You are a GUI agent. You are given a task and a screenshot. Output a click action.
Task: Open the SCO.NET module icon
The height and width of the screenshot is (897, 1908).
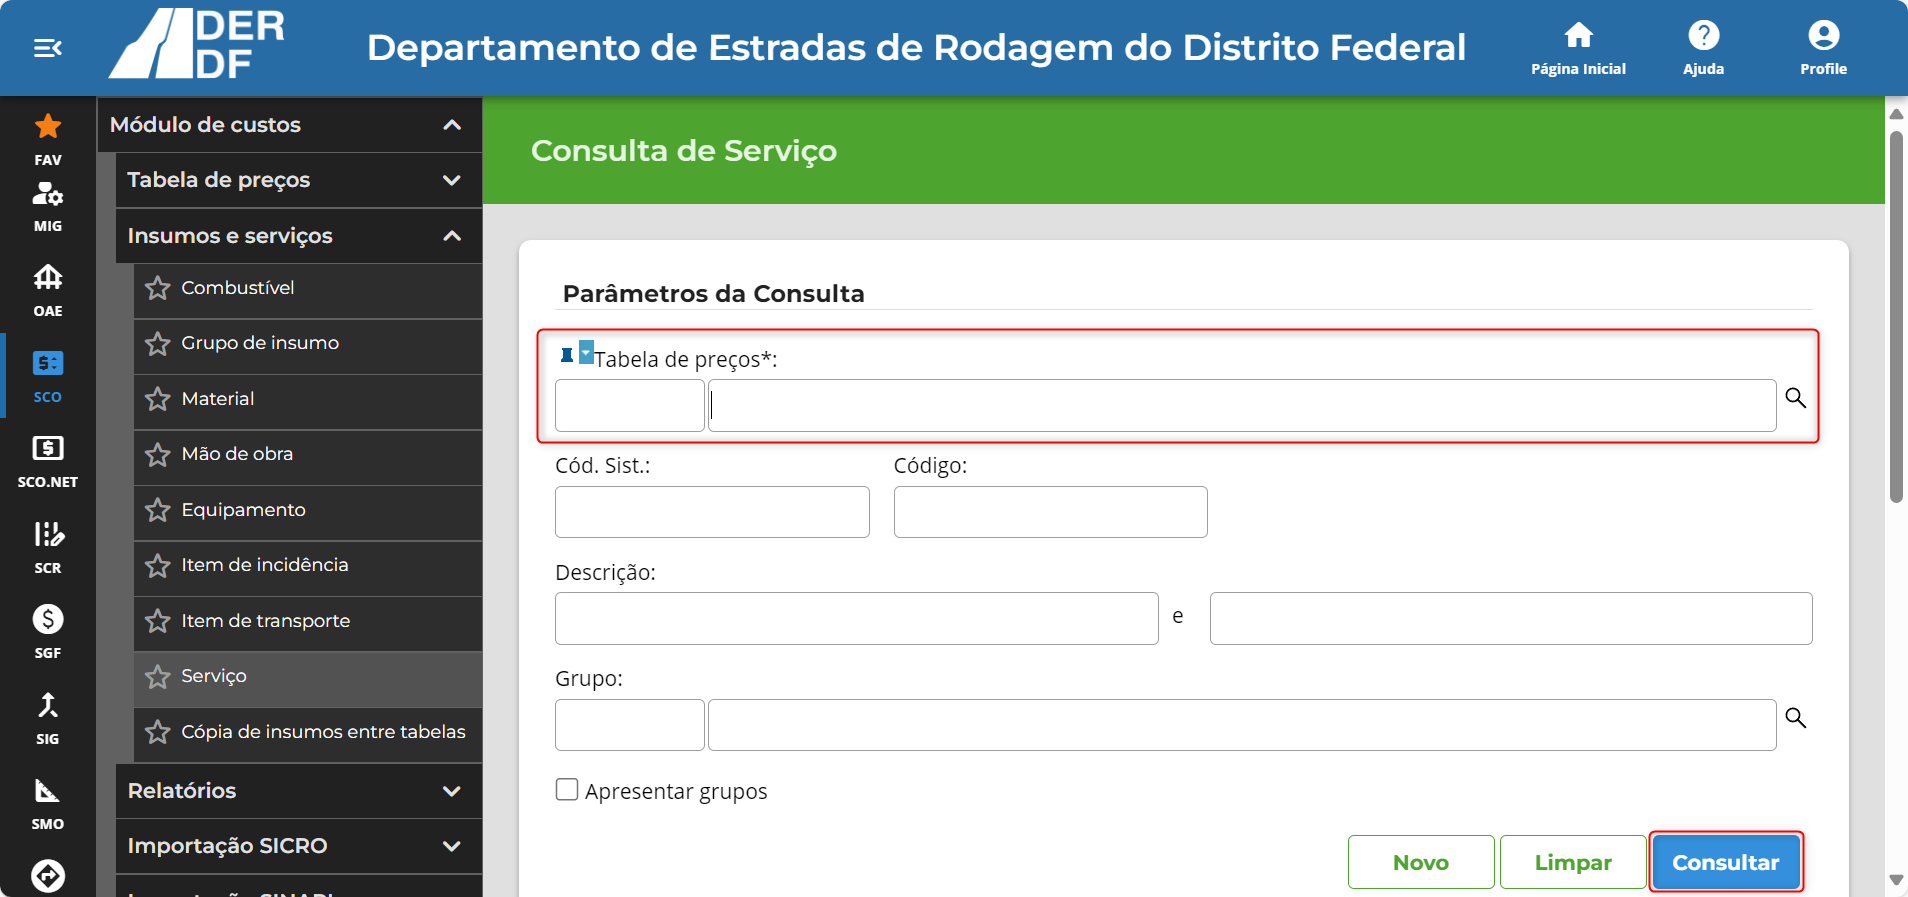point(48,448)
